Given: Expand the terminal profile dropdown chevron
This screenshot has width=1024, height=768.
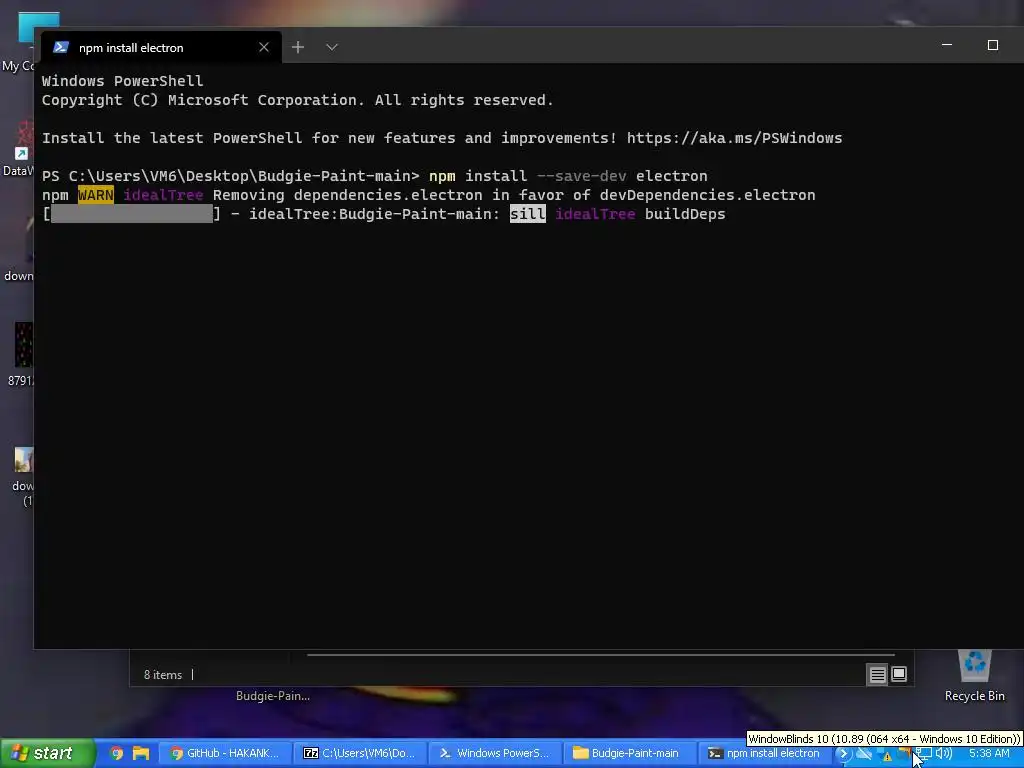Looking at the screenshot, I should pos(332,47).
